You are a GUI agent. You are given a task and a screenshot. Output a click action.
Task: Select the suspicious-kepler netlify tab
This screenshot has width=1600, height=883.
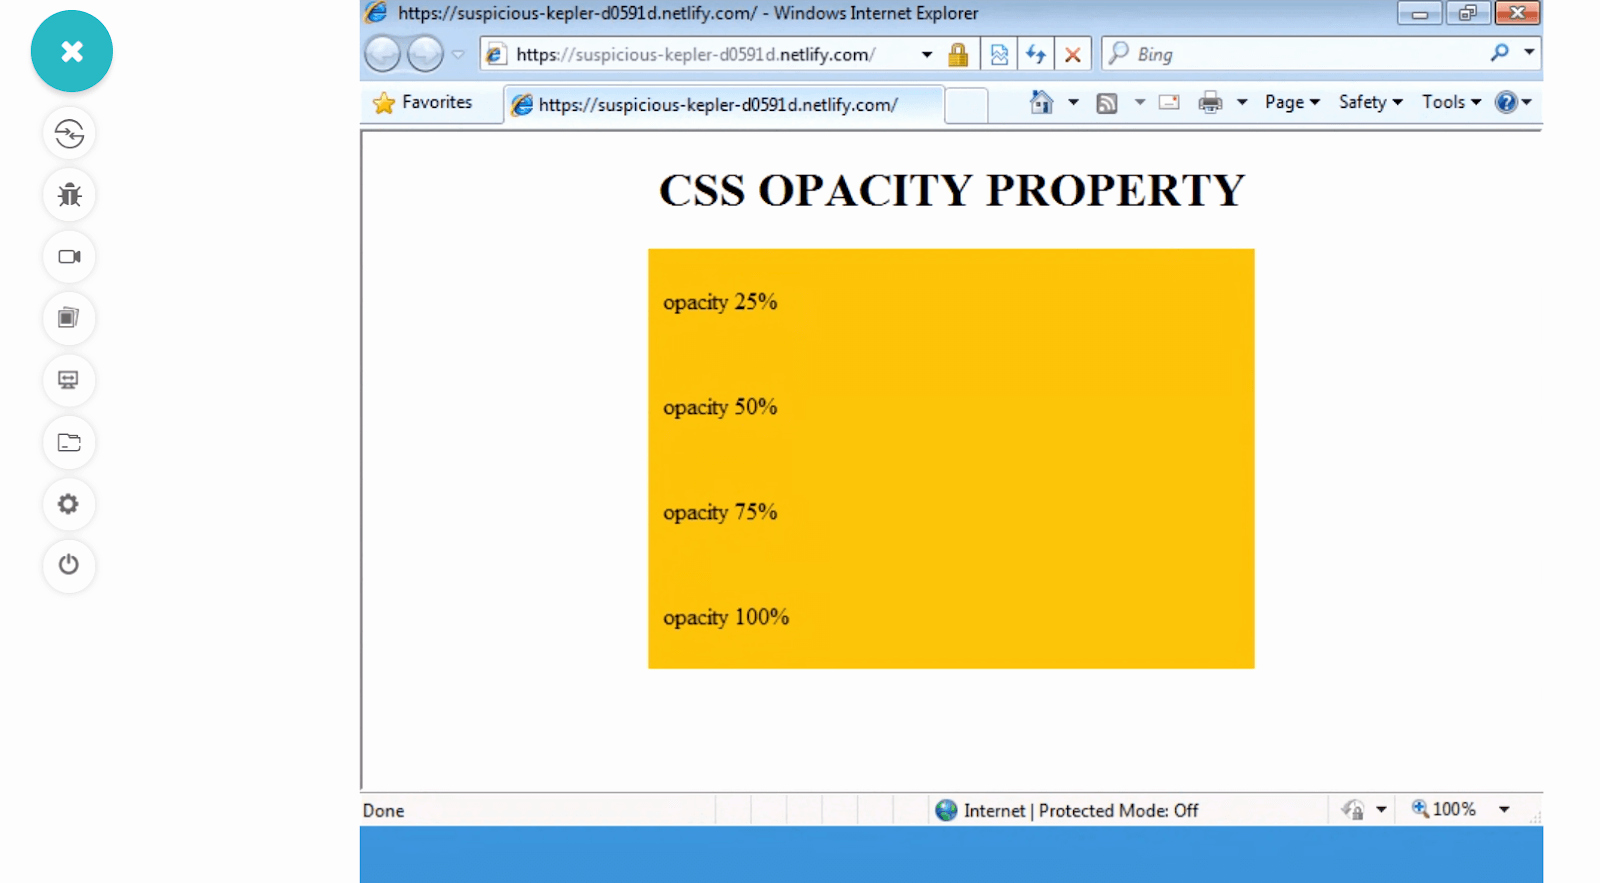click(723, 104)
